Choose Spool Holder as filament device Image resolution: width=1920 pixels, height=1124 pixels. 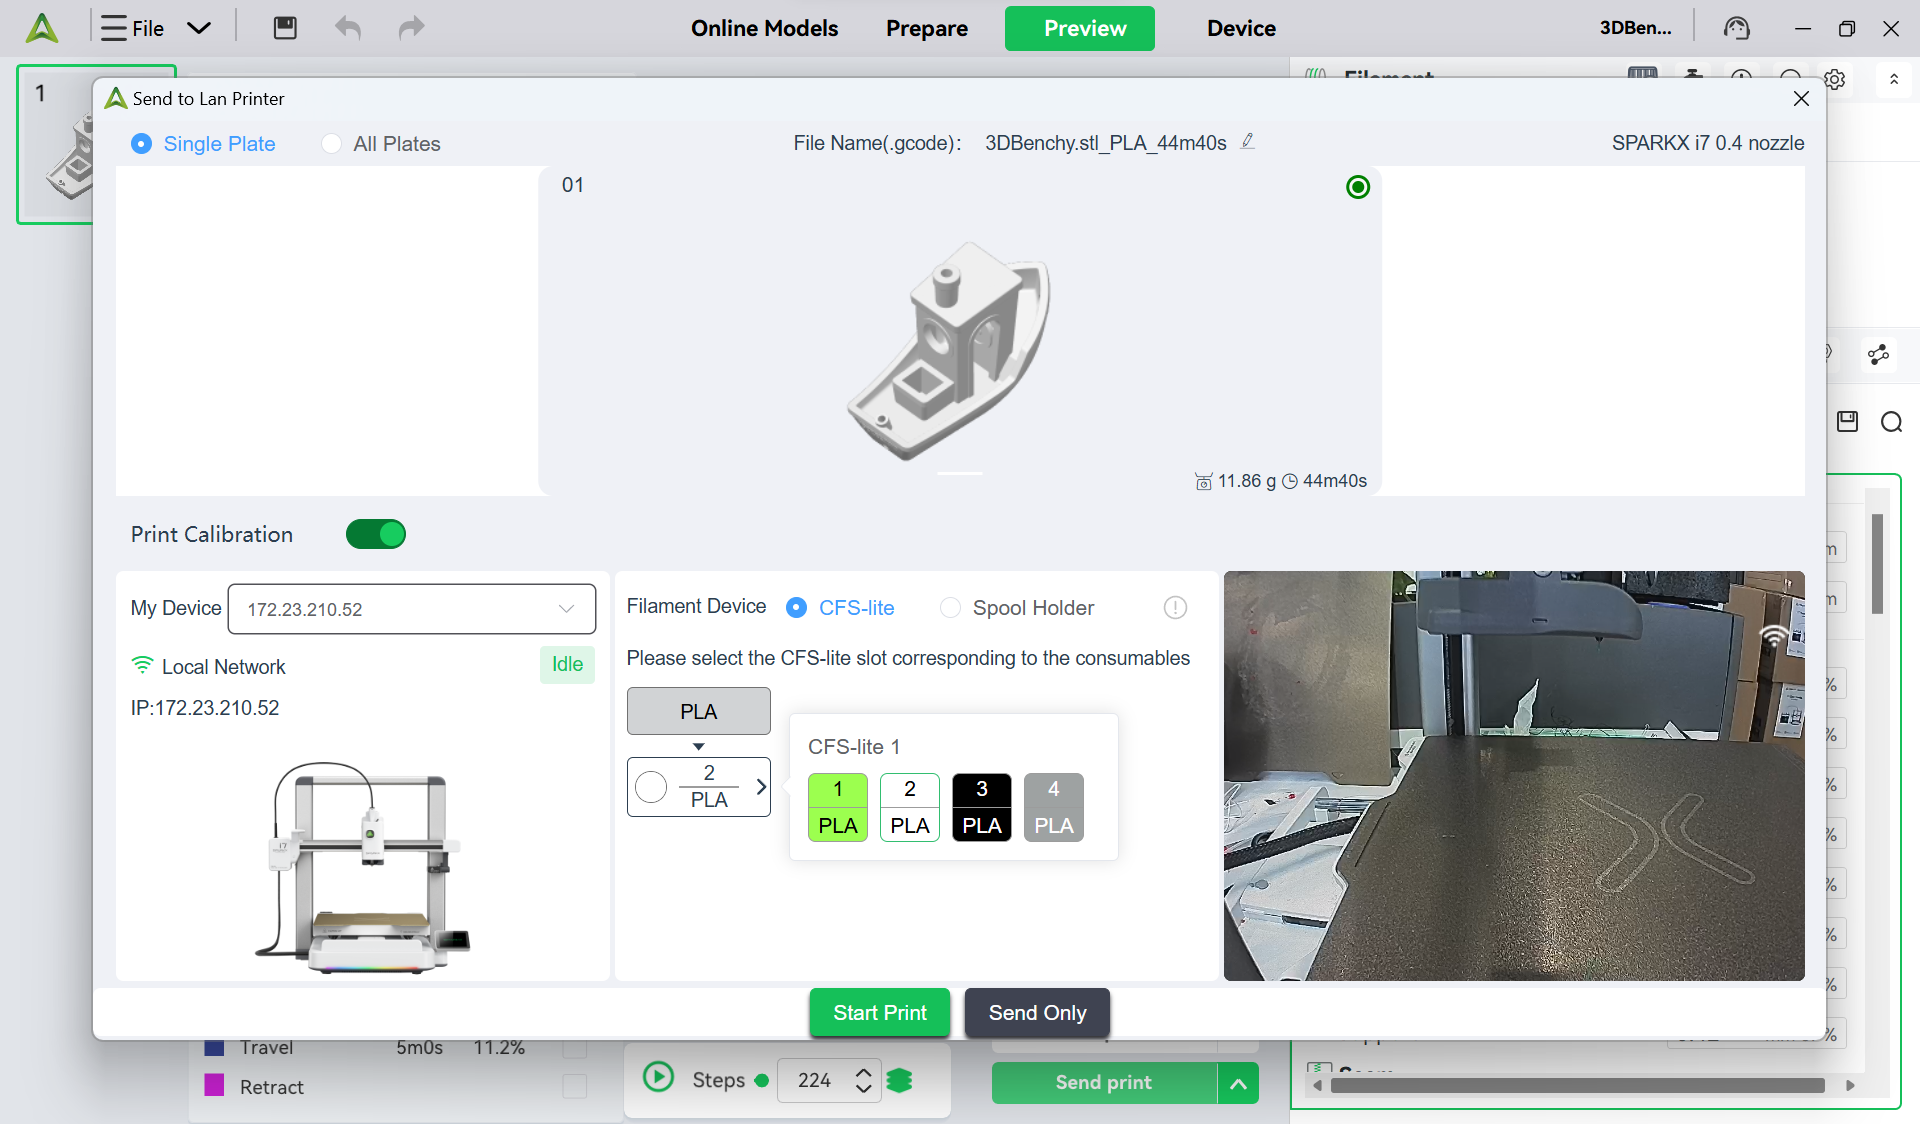[x=951, y=608]
